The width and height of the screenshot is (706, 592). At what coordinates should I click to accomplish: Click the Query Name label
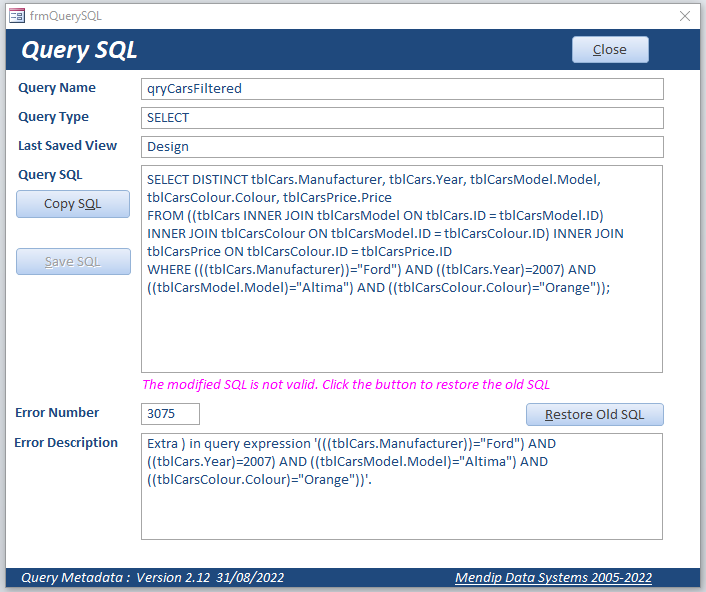point(57,88)
